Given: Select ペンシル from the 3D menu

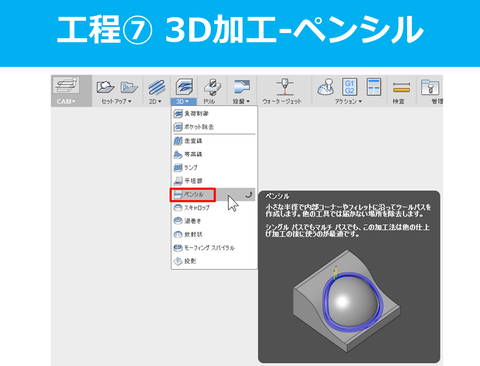Looking at the screenshot, I should [x=214, y=195].
